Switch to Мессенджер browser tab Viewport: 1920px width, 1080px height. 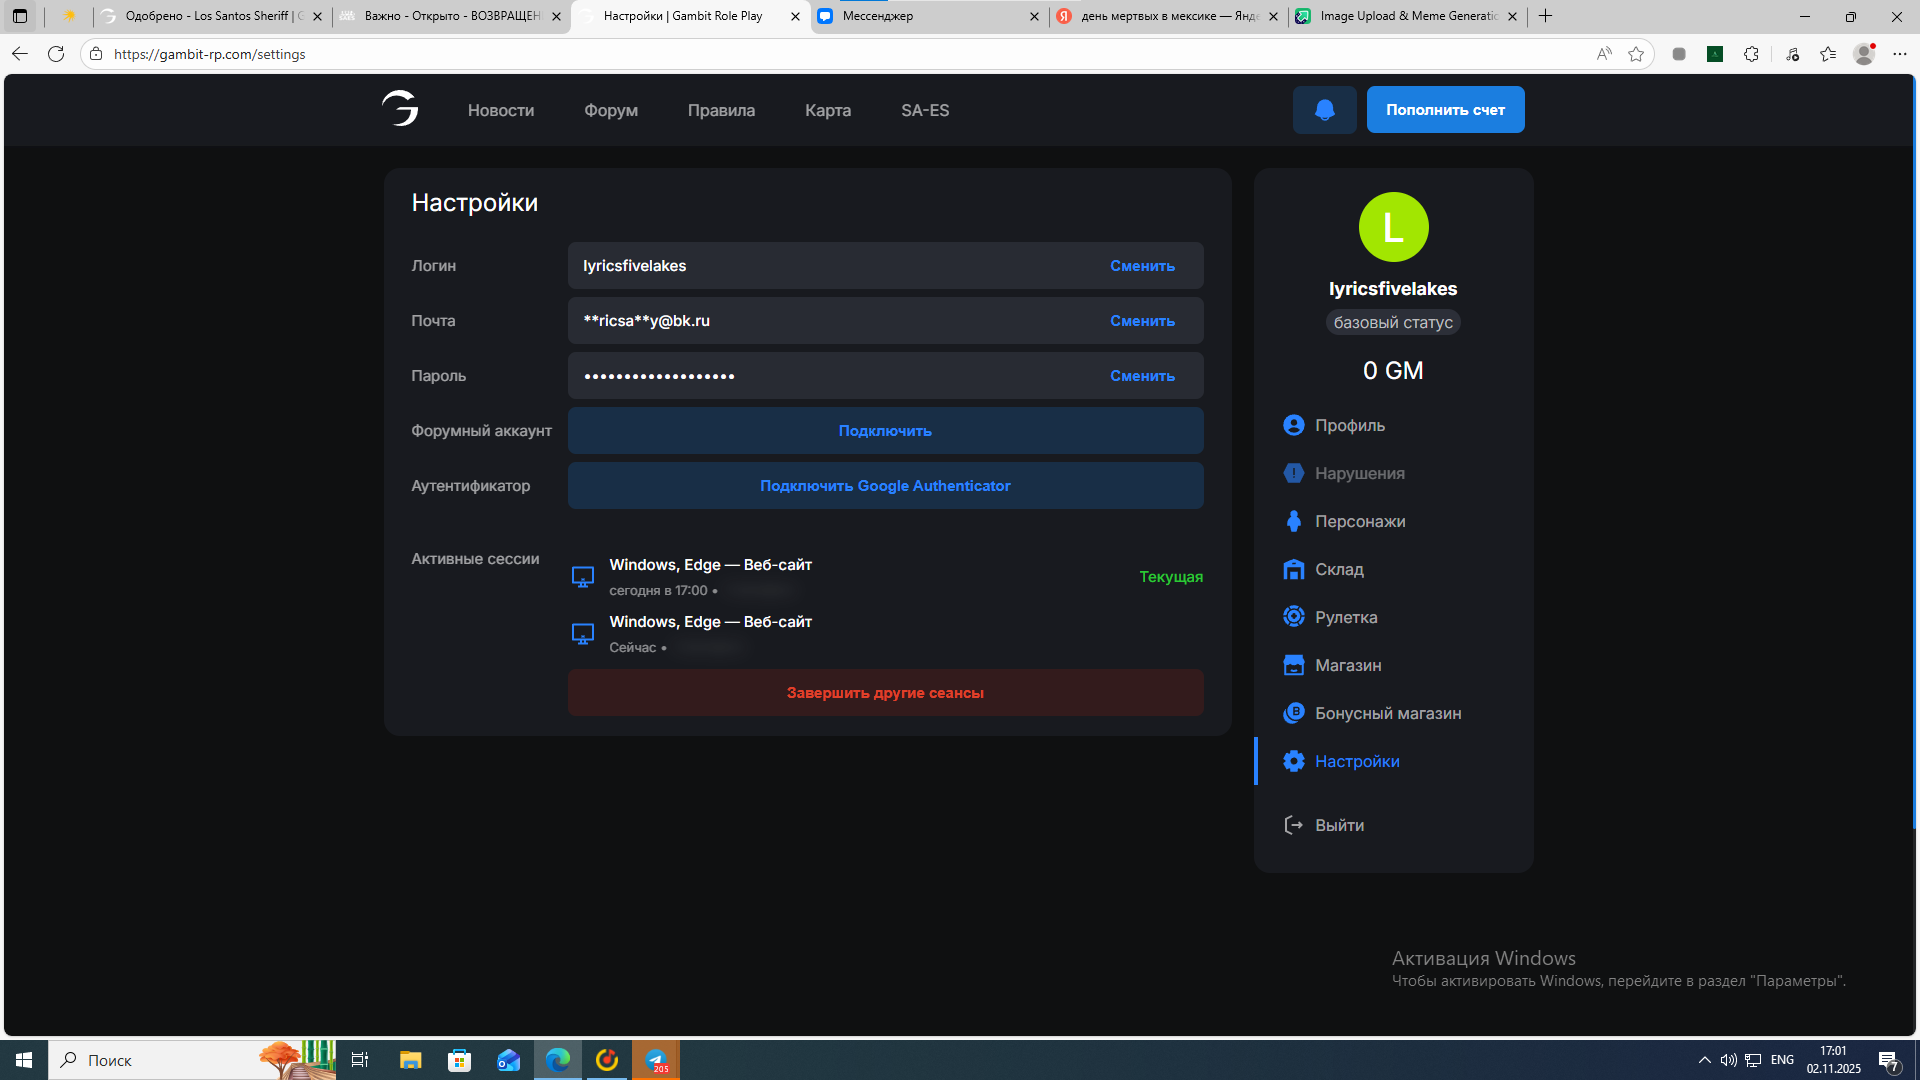click(x=920, y=16)
